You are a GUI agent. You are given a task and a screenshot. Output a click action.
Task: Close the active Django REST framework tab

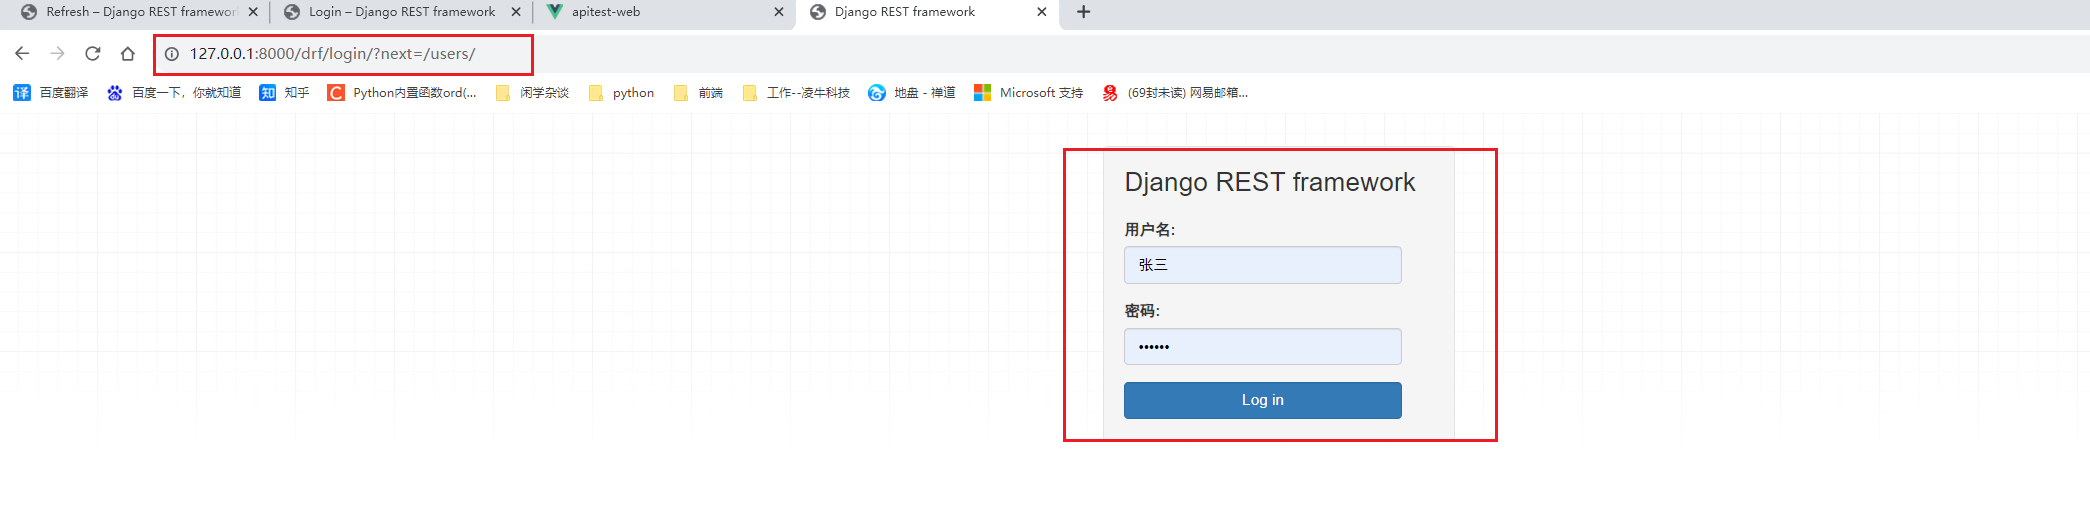coord(1042,12)
